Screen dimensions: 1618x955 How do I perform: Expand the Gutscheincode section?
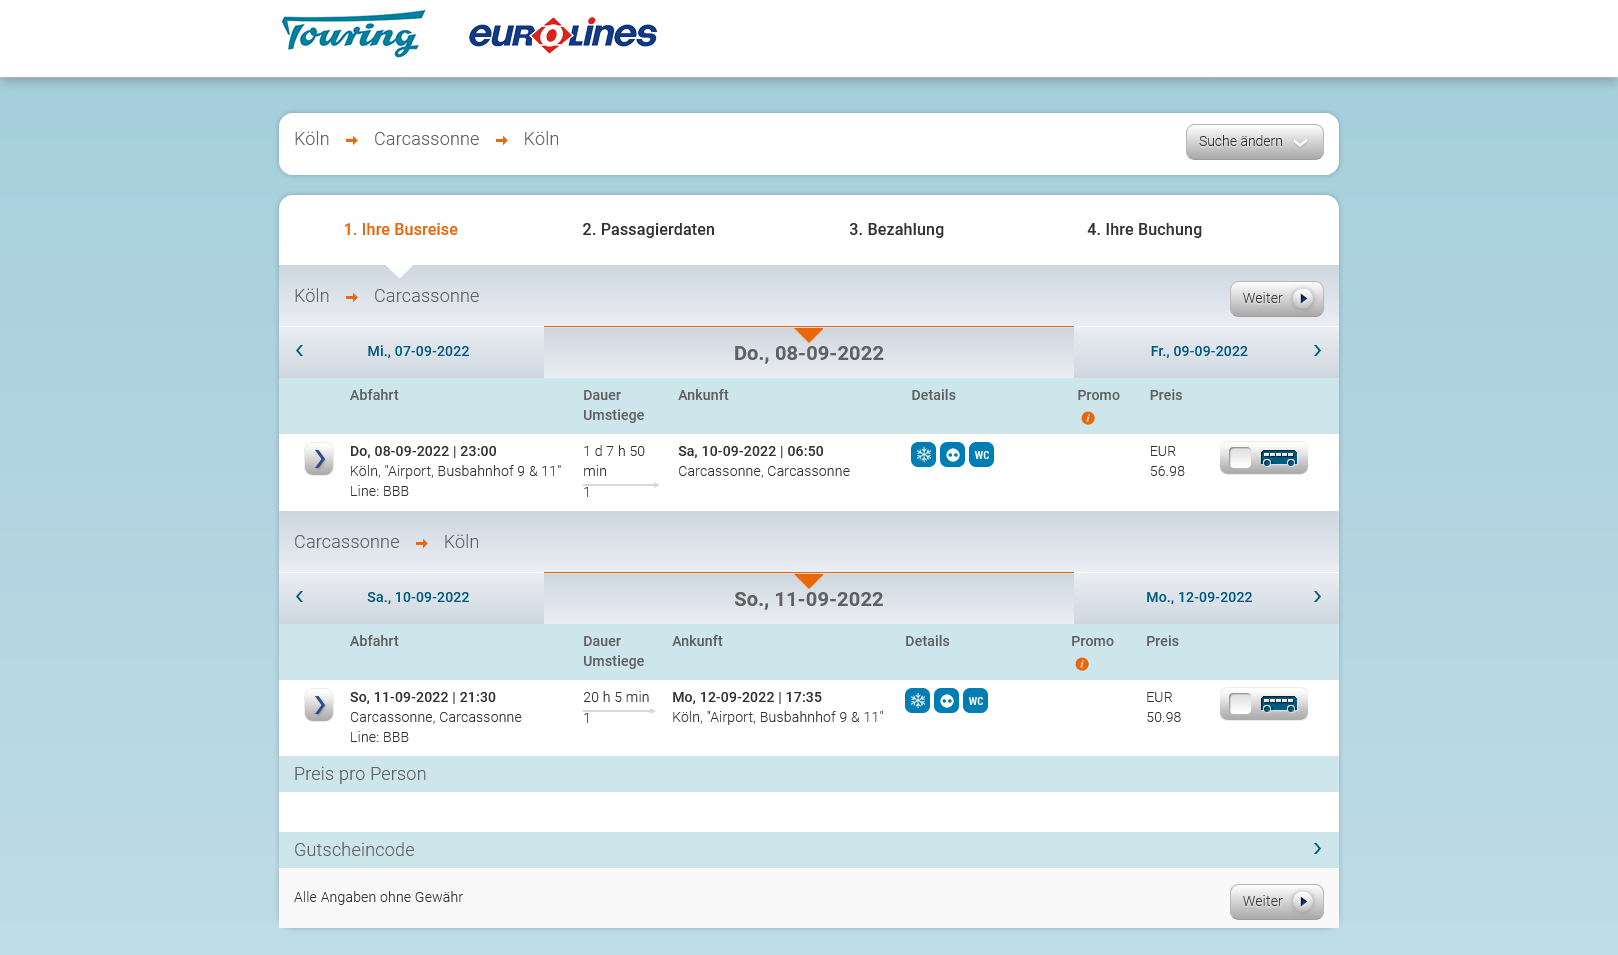[x=1316, y=849]
